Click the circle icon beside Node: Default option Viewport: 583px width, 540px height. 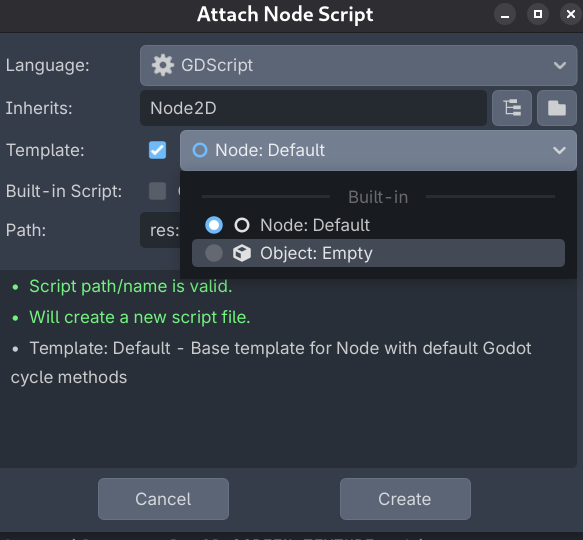(242, 225)
